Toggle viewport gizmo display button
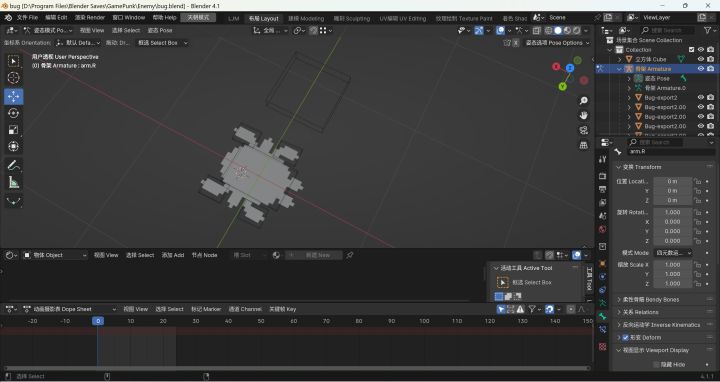The width and height of the screenshot is (720, 382). point(479,30)
